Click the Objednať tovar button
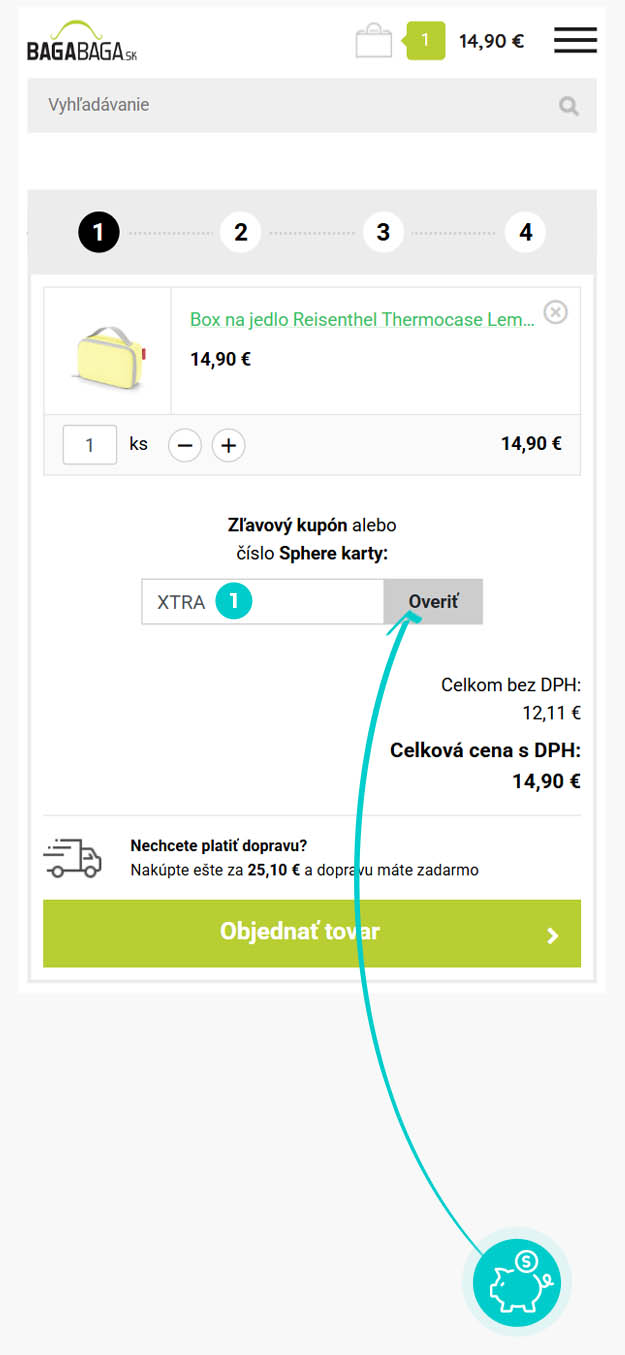 [312, 933]
